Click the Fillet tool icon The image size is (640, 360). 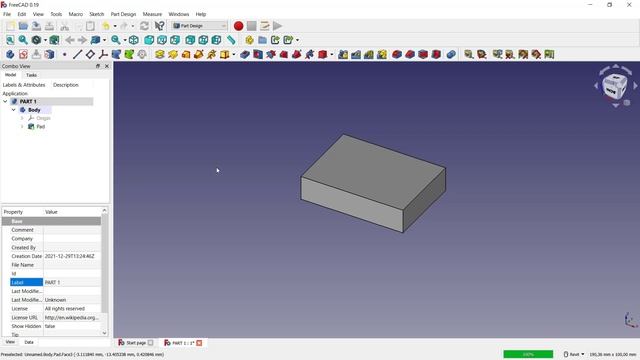click(x=397, y=54)
